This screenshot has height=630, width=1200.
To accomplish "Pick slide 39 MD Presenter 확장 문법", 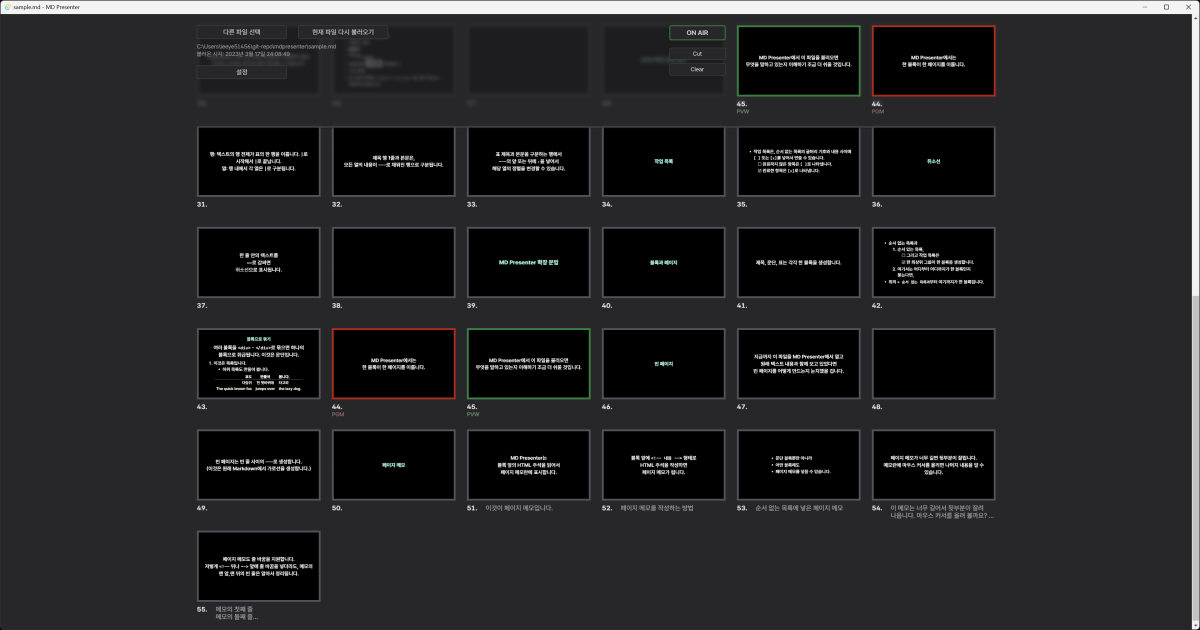I will click(x=528, y=262).
